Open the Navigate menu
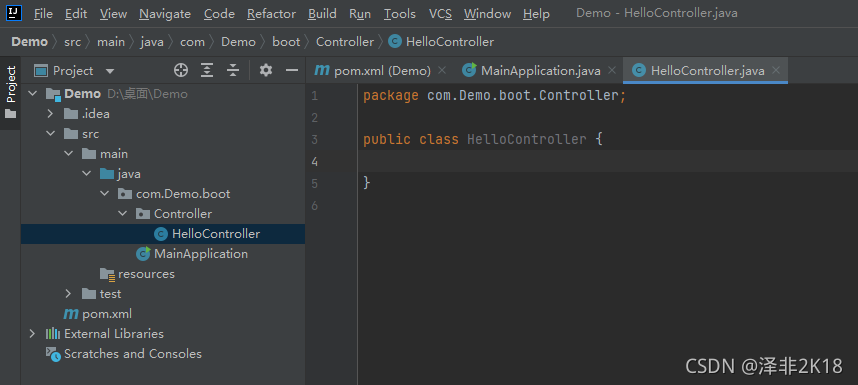858x385 pixels. point(165,14)
